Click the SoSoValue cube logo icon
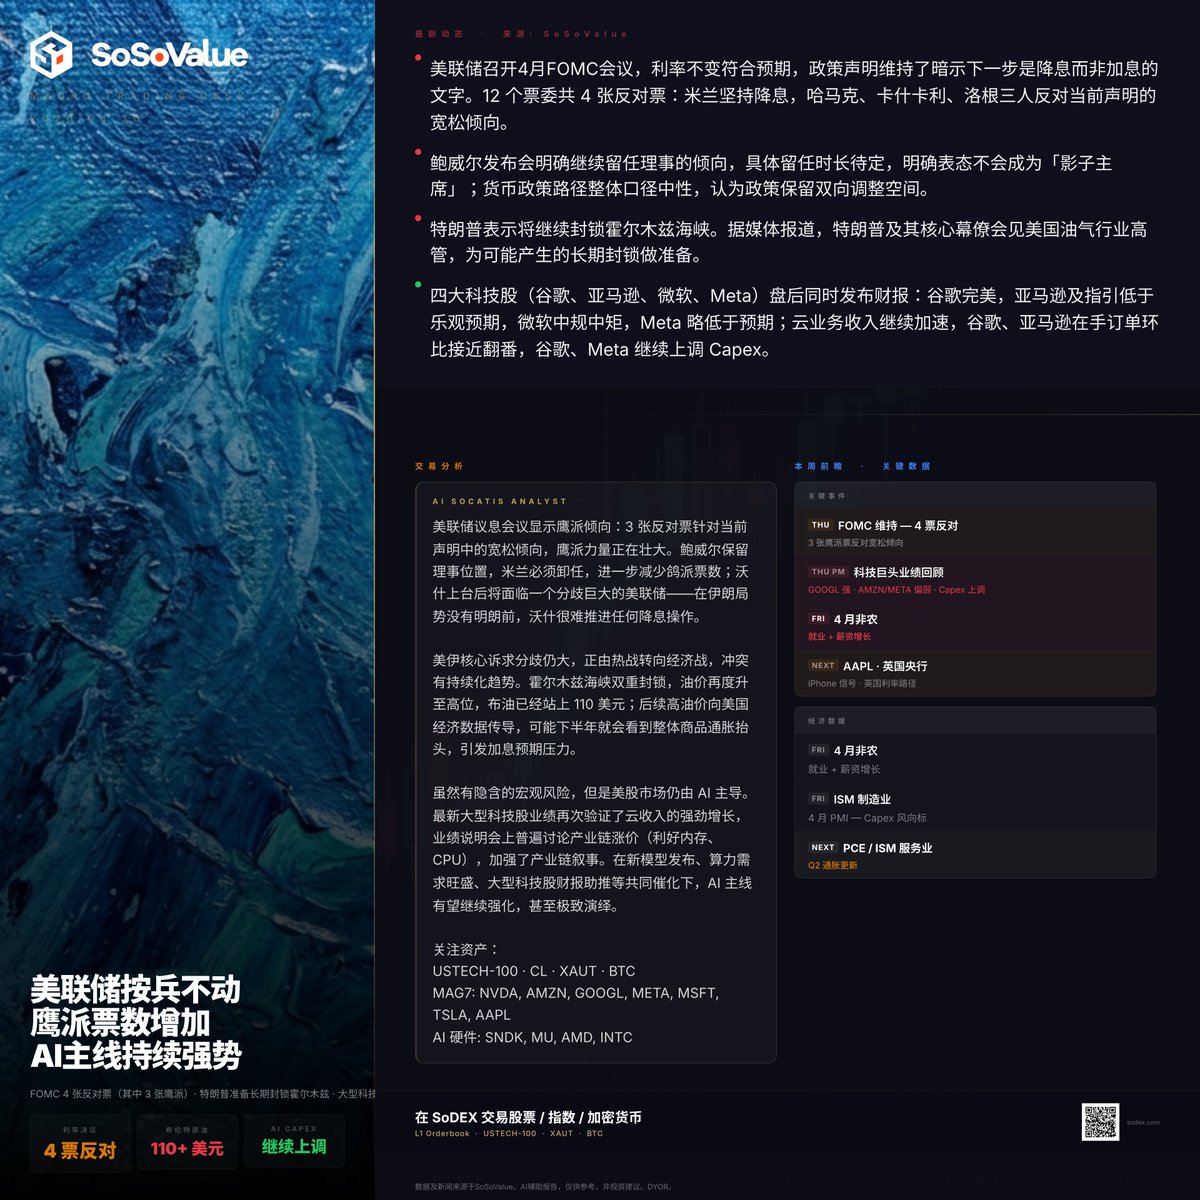 tap(51, 54)
